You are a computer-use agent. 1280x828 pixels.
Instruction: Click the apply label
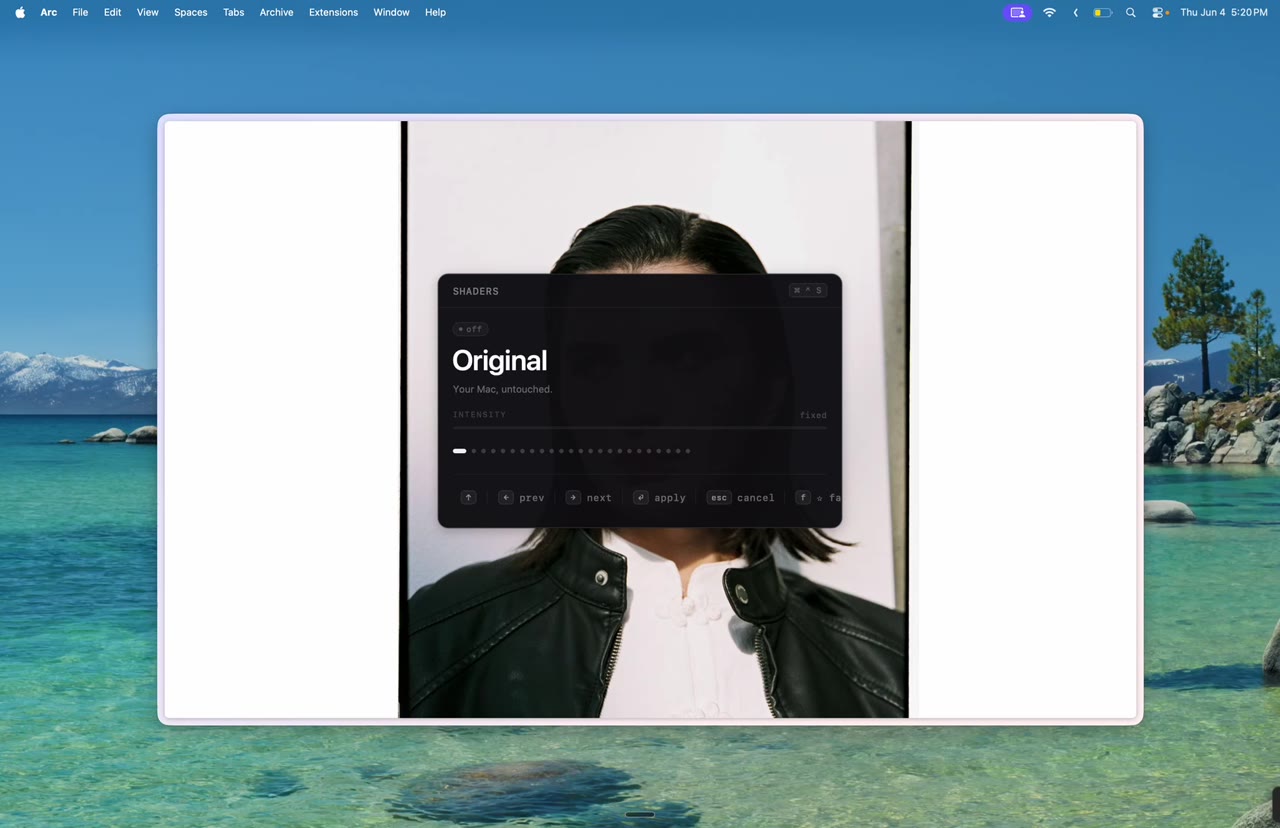click(x=670, y=498)
